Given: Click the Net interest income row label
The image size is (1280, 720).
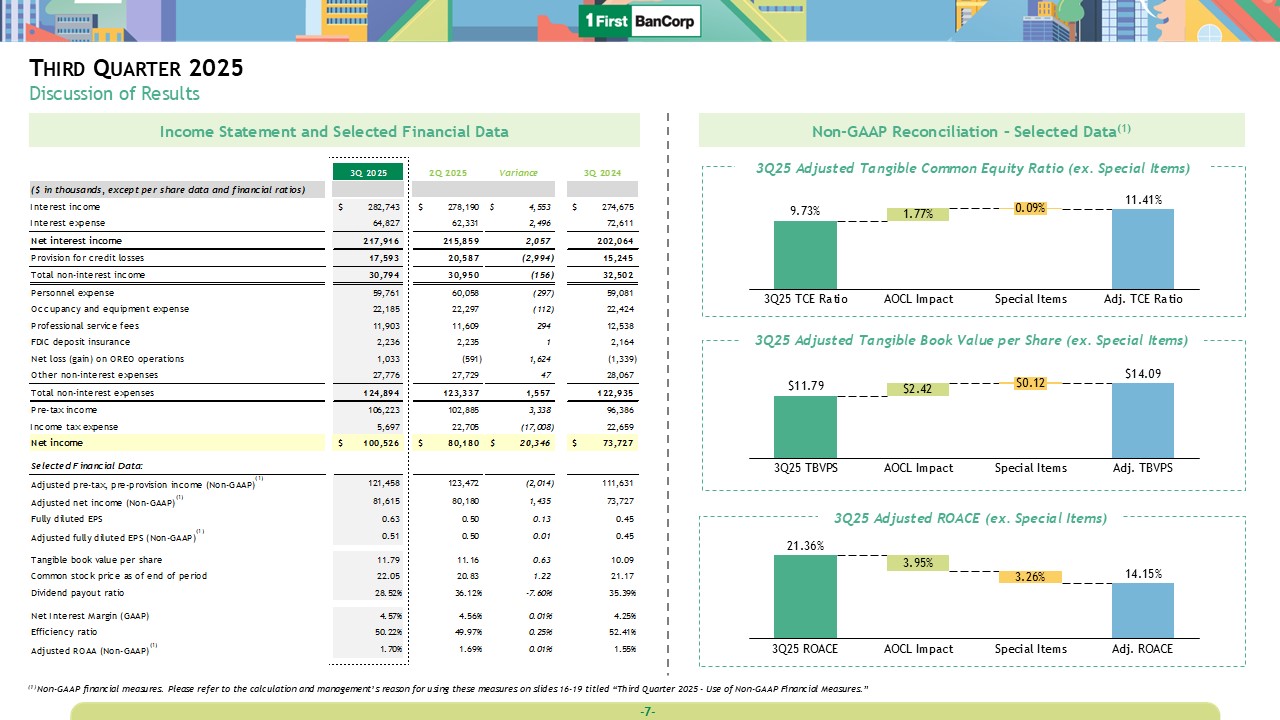Looking at the screenshot, I should 76,241.
